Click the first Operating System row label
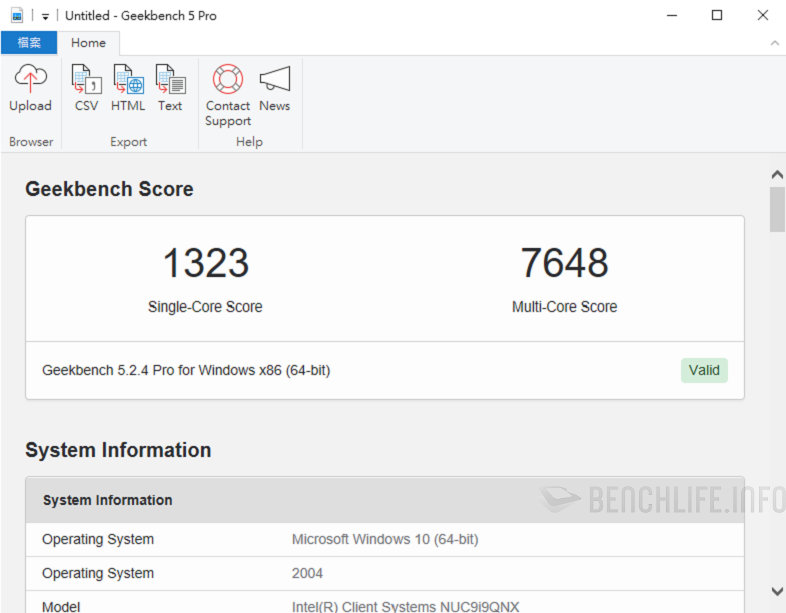Image resolution: width=786 pixels, height=613 pixels. (x=98, y=539)
